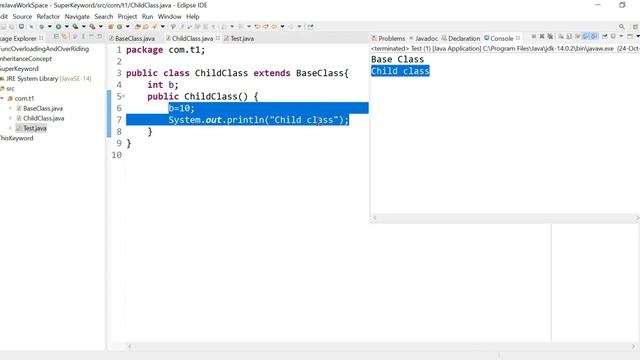Image resolution: width=640 pixels, height=360 pixels.
Task: Open the Coverage dropdown arrow
Action: click(84, 27)
